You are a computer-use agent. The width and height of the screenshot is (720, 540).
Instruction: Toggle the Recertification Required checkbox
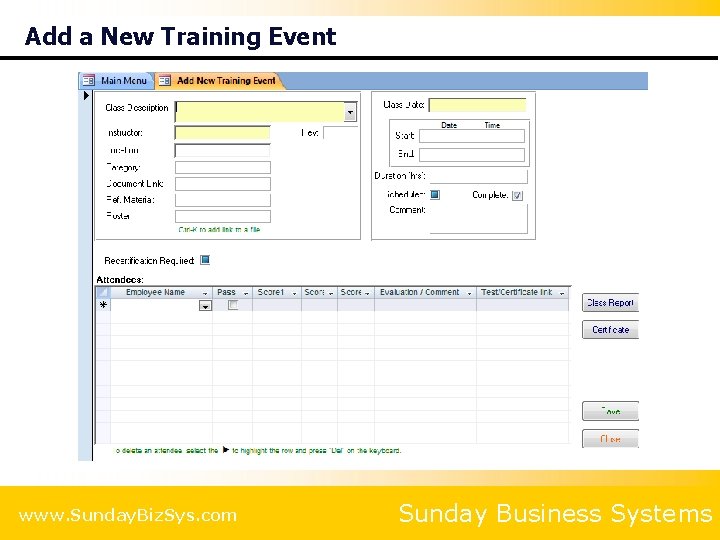coord(205,260)
